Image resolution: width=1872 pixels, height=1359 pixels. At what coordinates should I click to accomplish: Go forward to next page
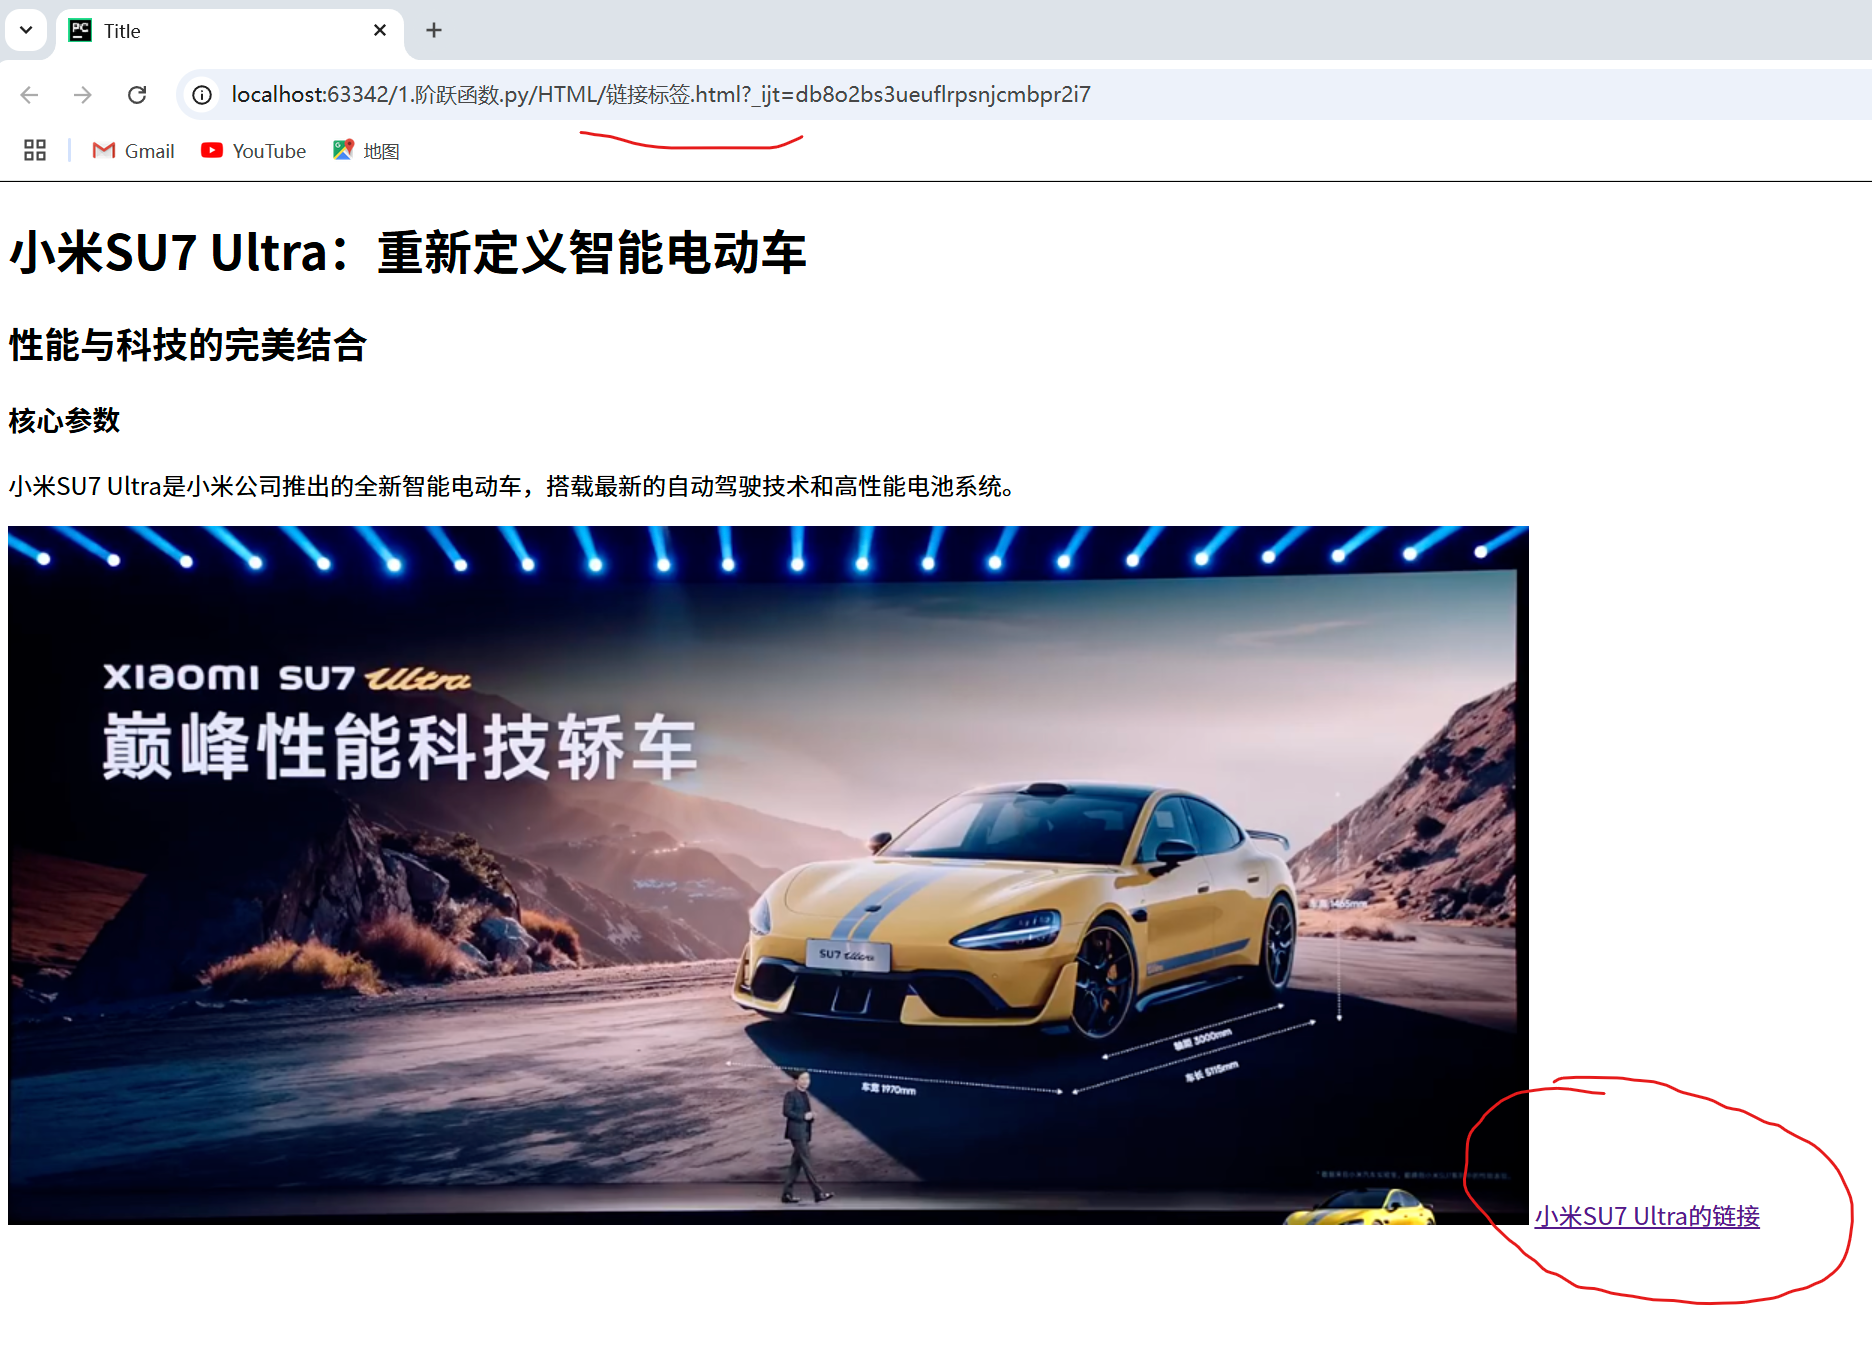pyautogui.click(x=83, y=95)
